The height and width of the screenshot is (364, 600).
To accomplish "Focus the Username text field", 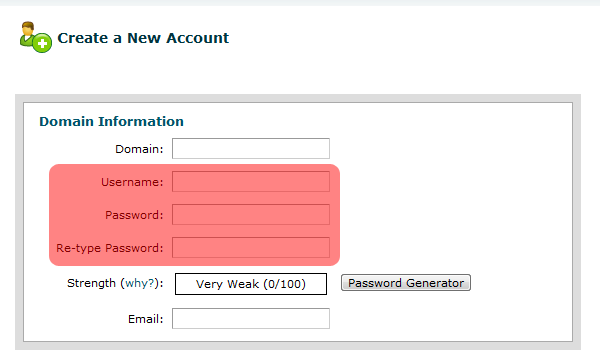I will [251, 181].
